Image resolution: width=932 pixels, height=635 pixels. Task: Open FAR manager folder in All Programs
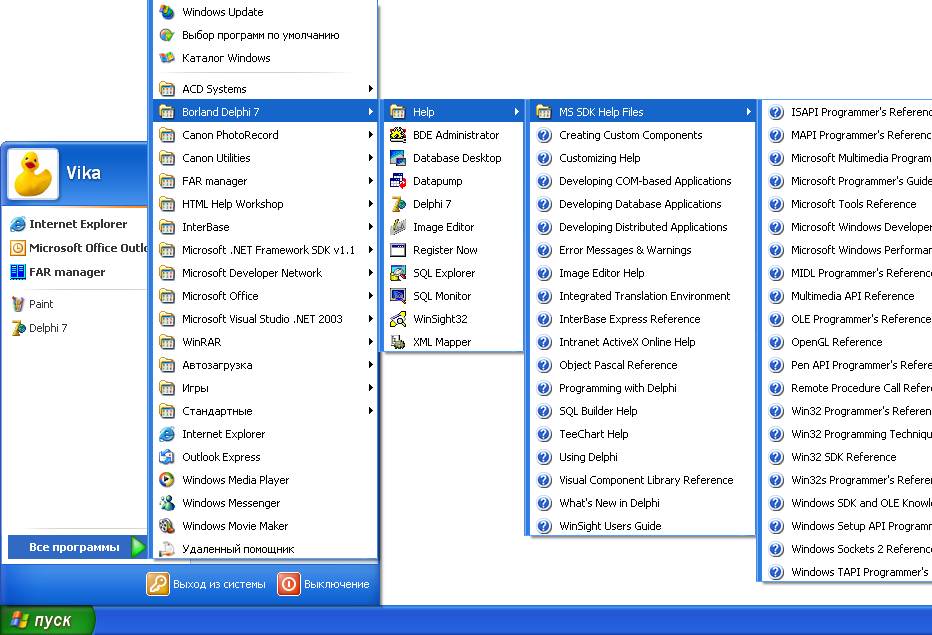265,181
